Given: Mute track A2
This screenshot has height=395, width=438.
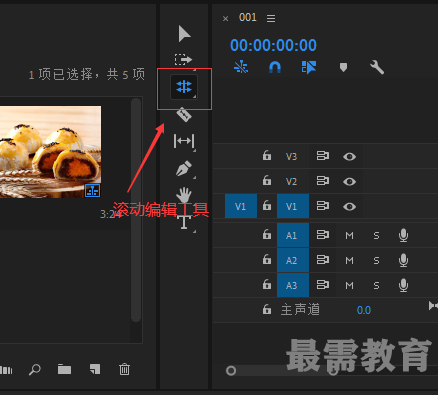Looking at the screenshot, I should 349,260.
